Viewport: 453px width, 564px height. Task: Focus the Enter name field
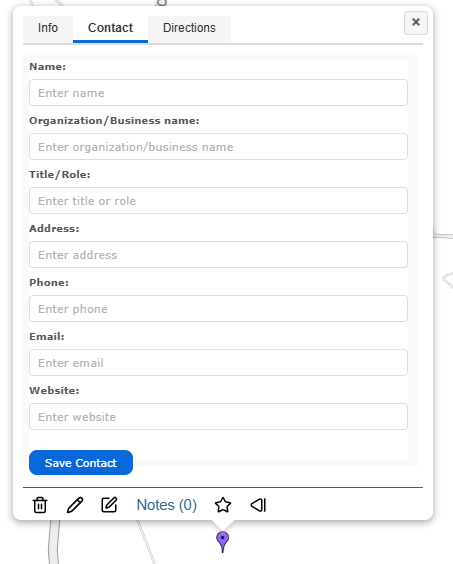[218, 93]
